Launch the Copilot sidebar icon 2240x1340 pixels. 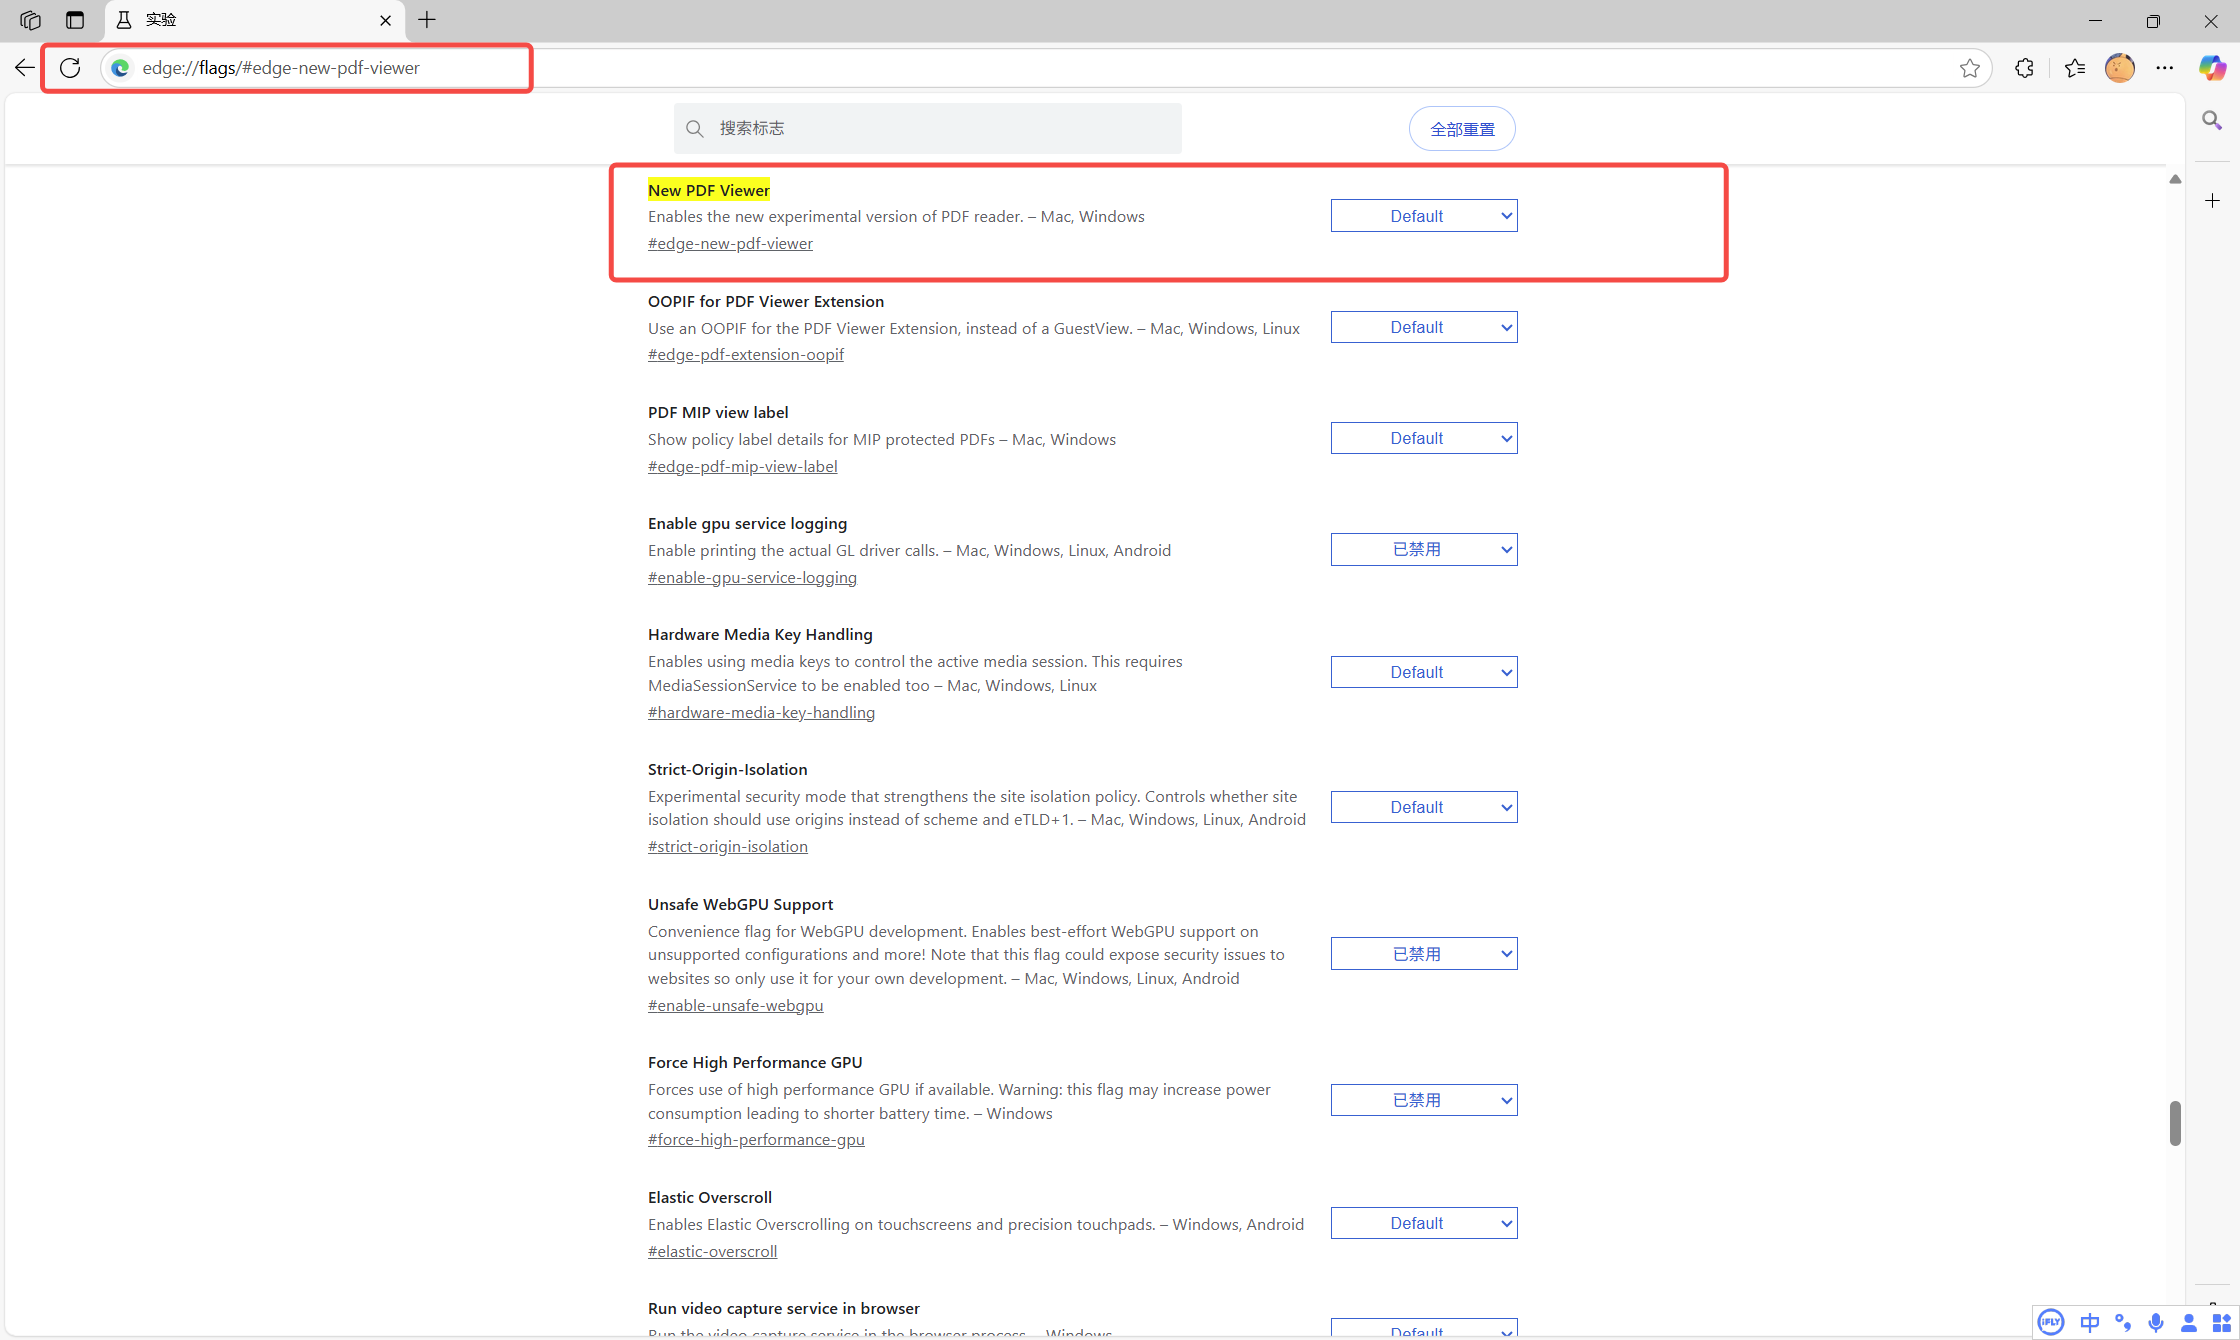[x=2212, y=68]
